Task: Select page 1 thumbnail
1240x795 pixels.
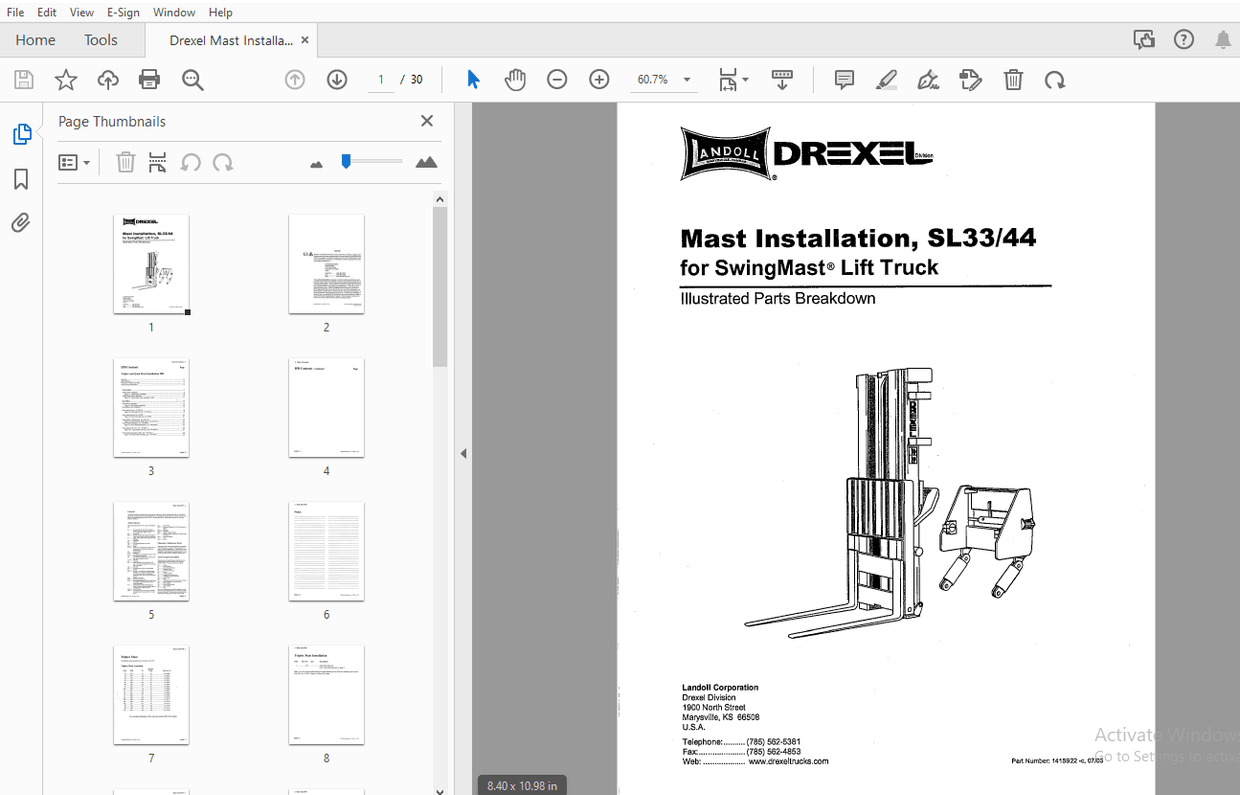Action: 151,264
